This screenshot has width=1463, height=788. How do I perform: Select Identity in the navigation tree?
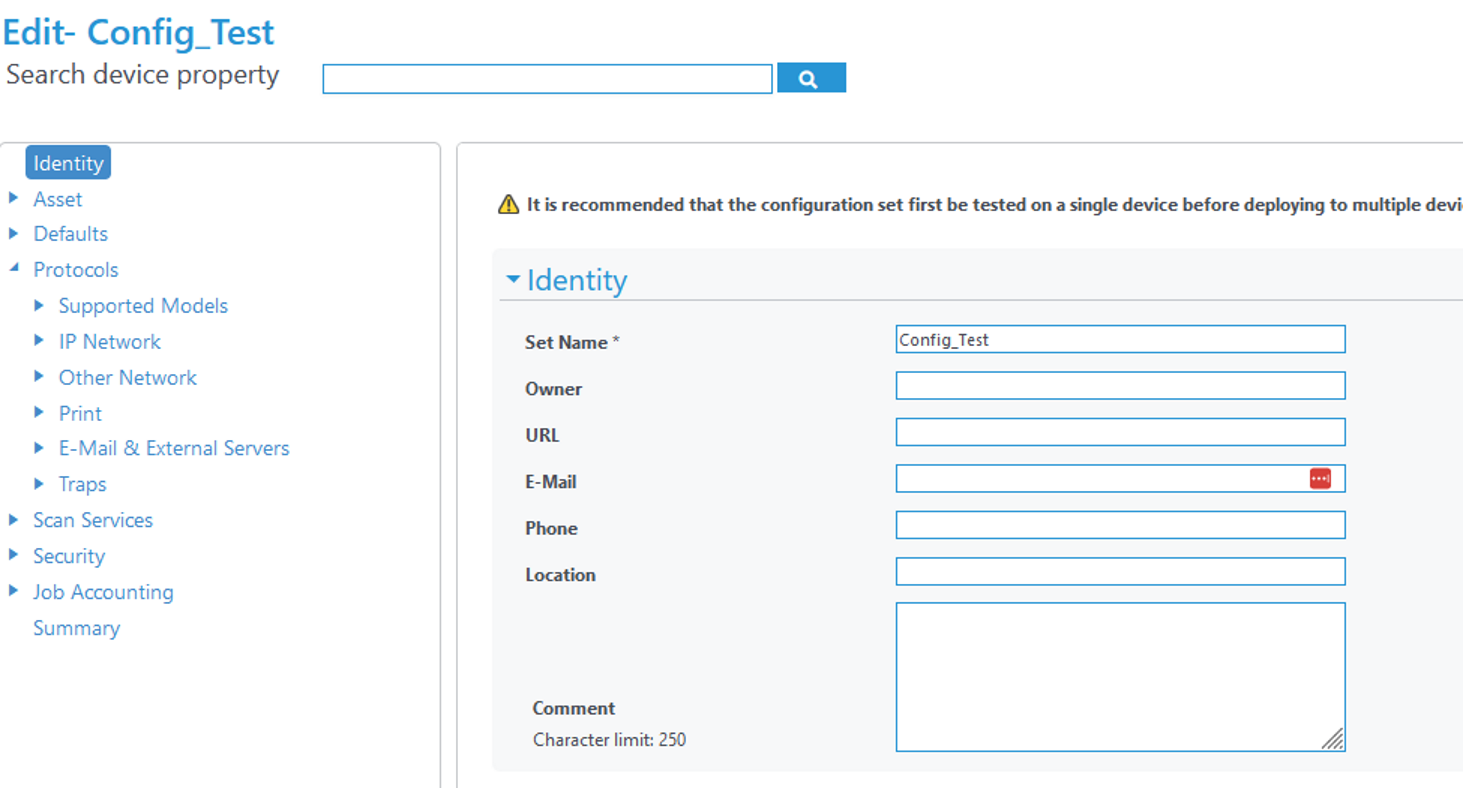[x=68, y=163]
